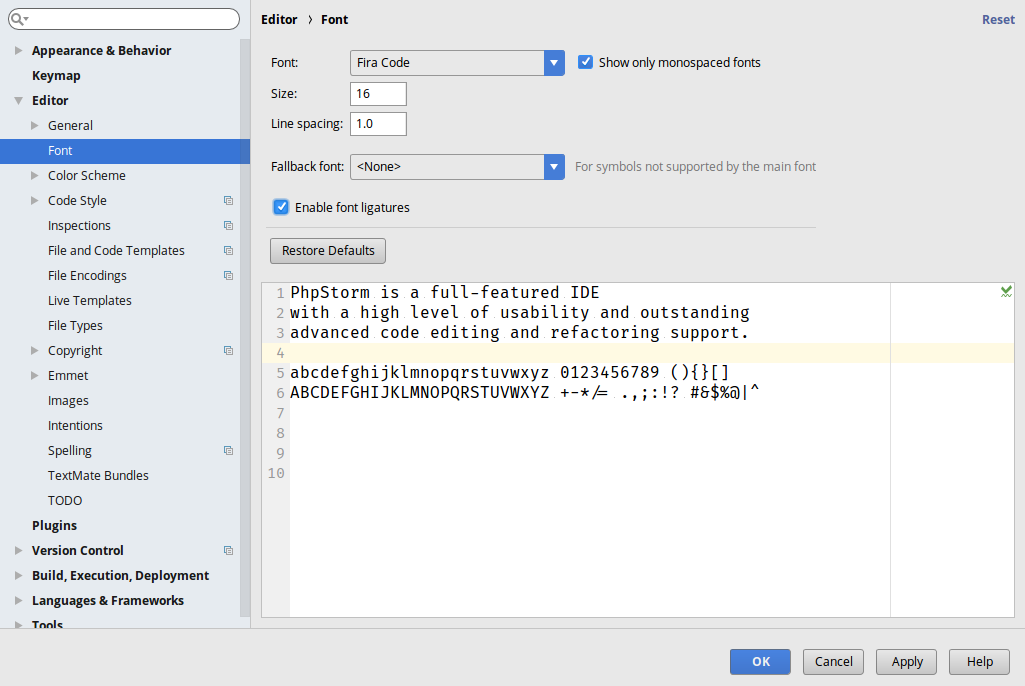This screenshot has height=686, width=1025.
Task: Open Images settings page
Action: [x=68, y=401]
